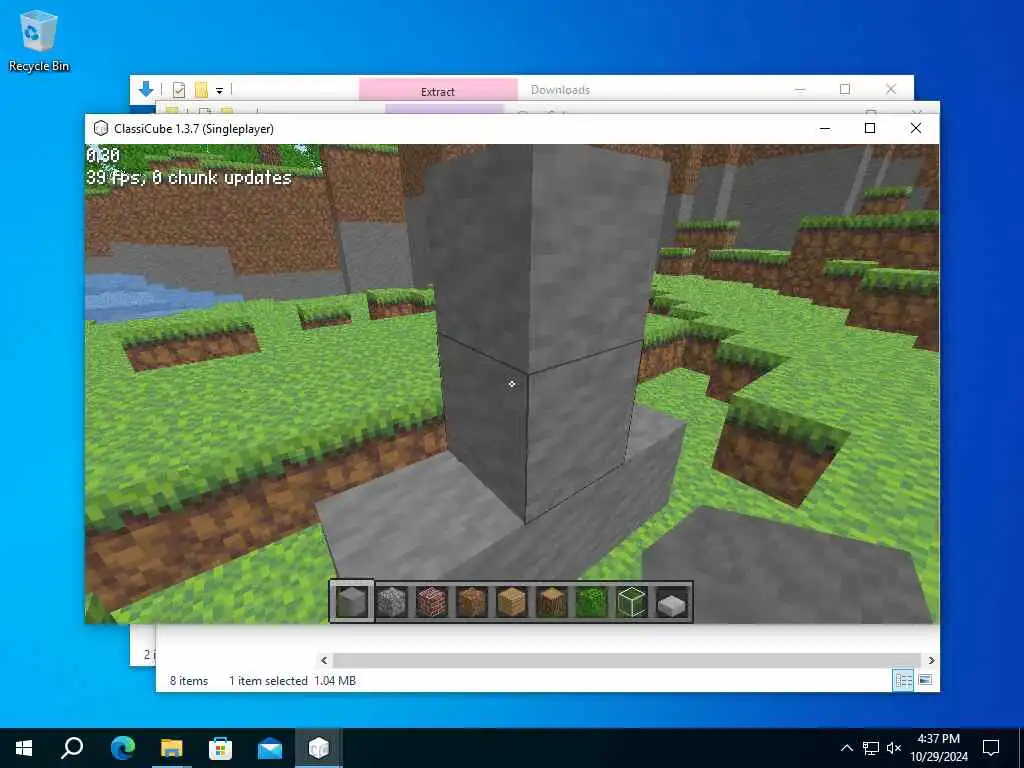Click ClassiCube taskbar button
Screen dimensions: 1024x768
pos(319,748)
